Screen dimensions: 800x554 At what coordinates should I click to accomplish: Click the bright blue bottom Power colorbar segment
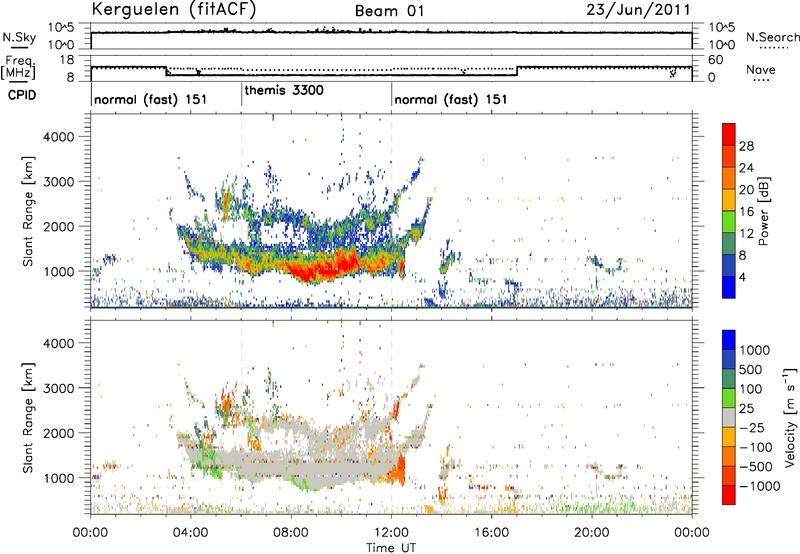[x=729, y=287]
